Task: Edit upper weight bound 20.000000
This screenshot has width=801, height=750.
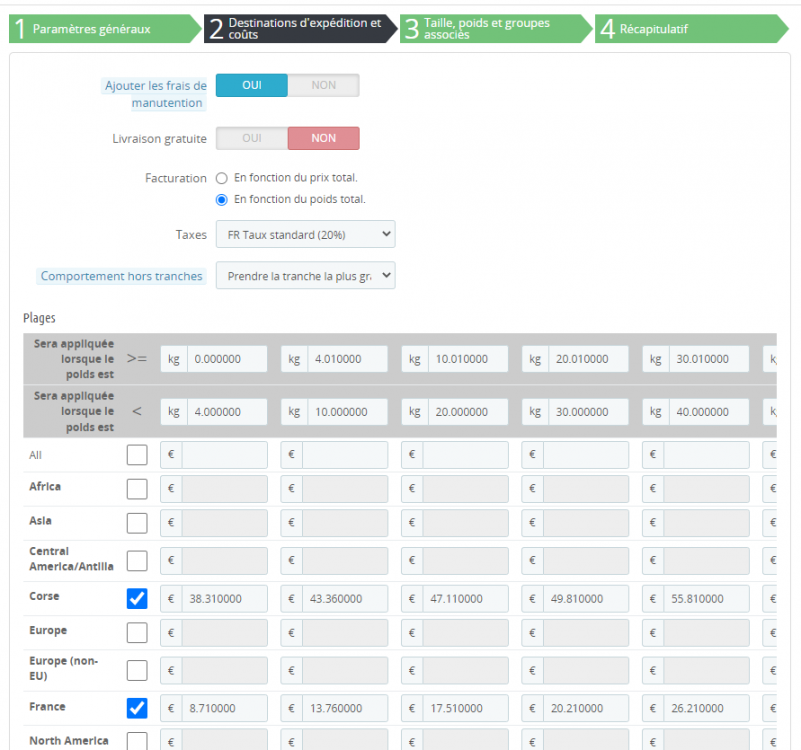Action: (x=468, y=412)
